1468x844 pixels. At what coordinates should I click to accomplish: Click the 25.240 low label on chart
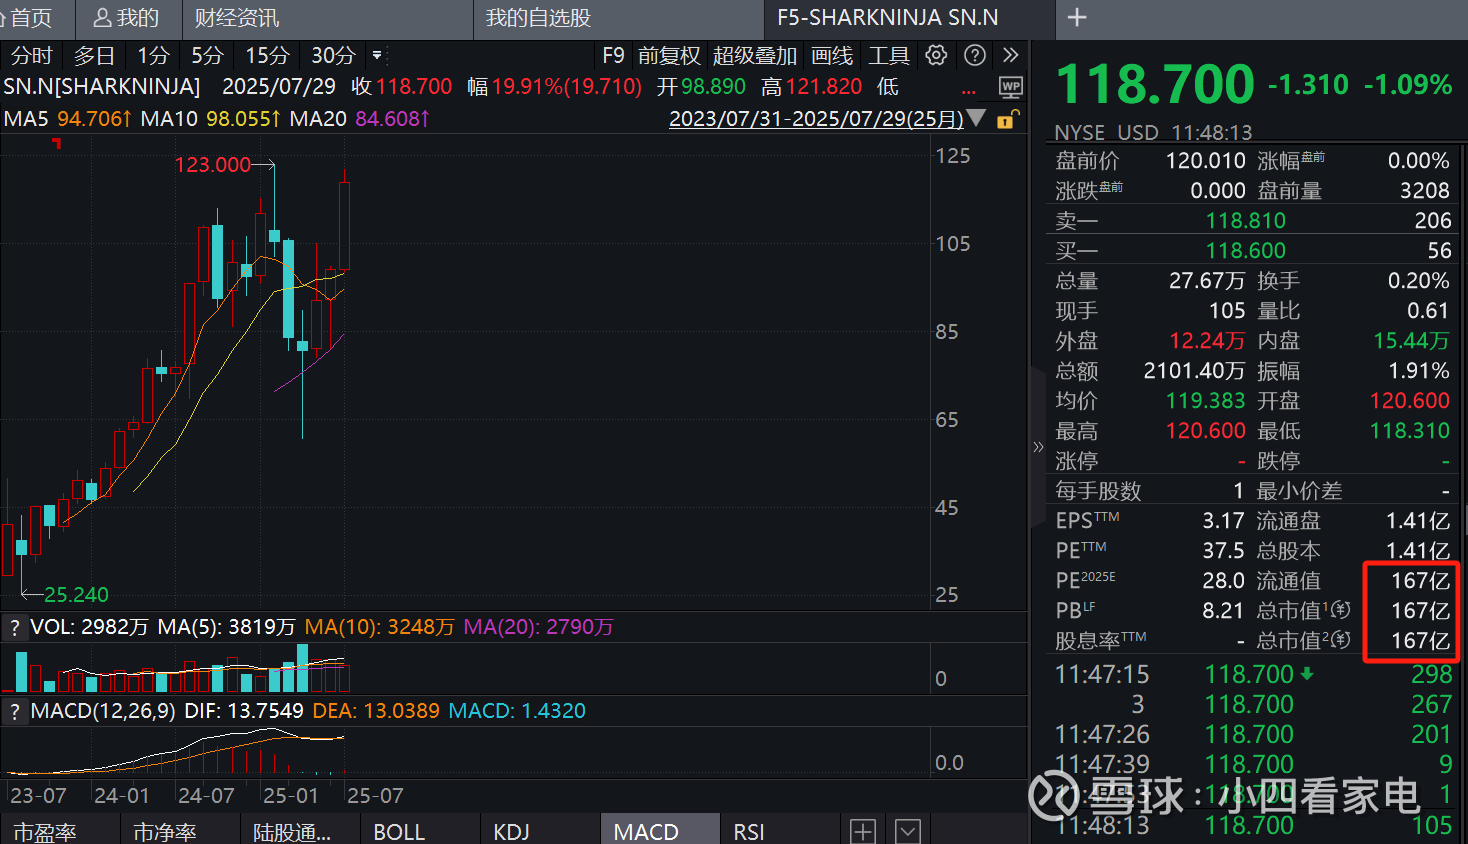point(76,595)
